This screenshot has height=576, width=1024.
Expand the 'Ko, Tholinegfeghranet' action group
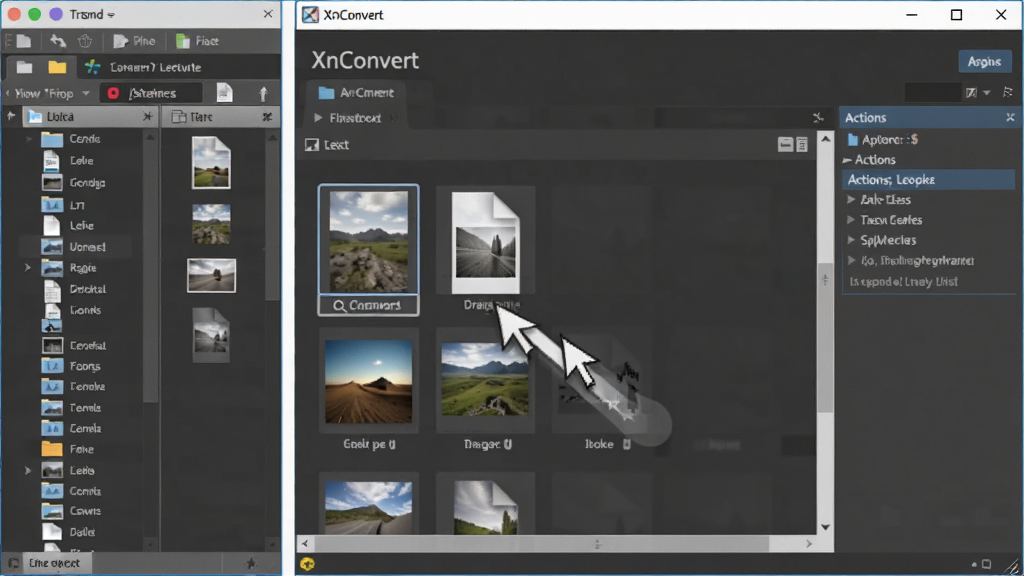(851, 261)
